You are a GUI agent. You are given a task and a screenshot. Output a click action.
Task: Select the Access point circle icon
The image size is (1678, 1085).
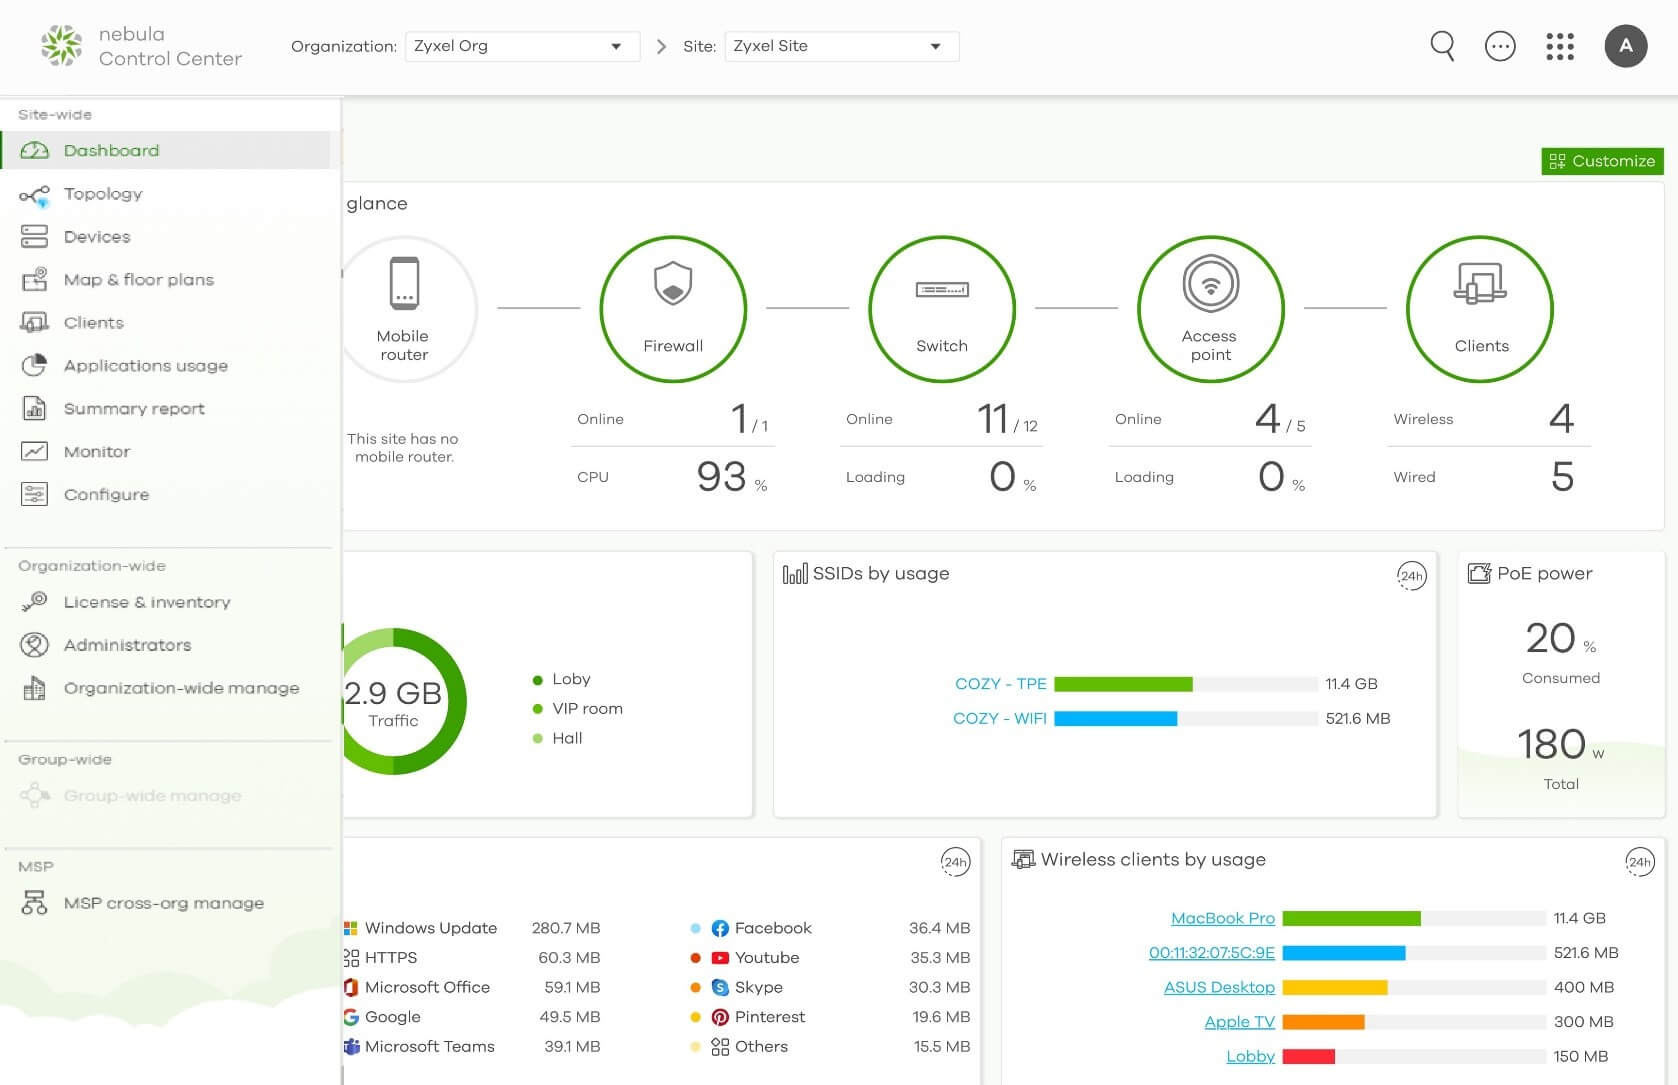pyautogui.click(x=1210, y=309)
